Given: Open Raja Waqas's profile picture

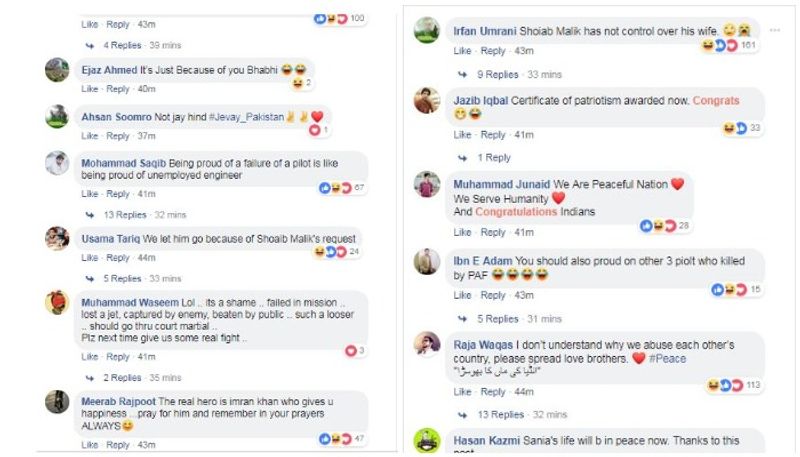Looking at the screenshot, I should (x=426, y=344).
